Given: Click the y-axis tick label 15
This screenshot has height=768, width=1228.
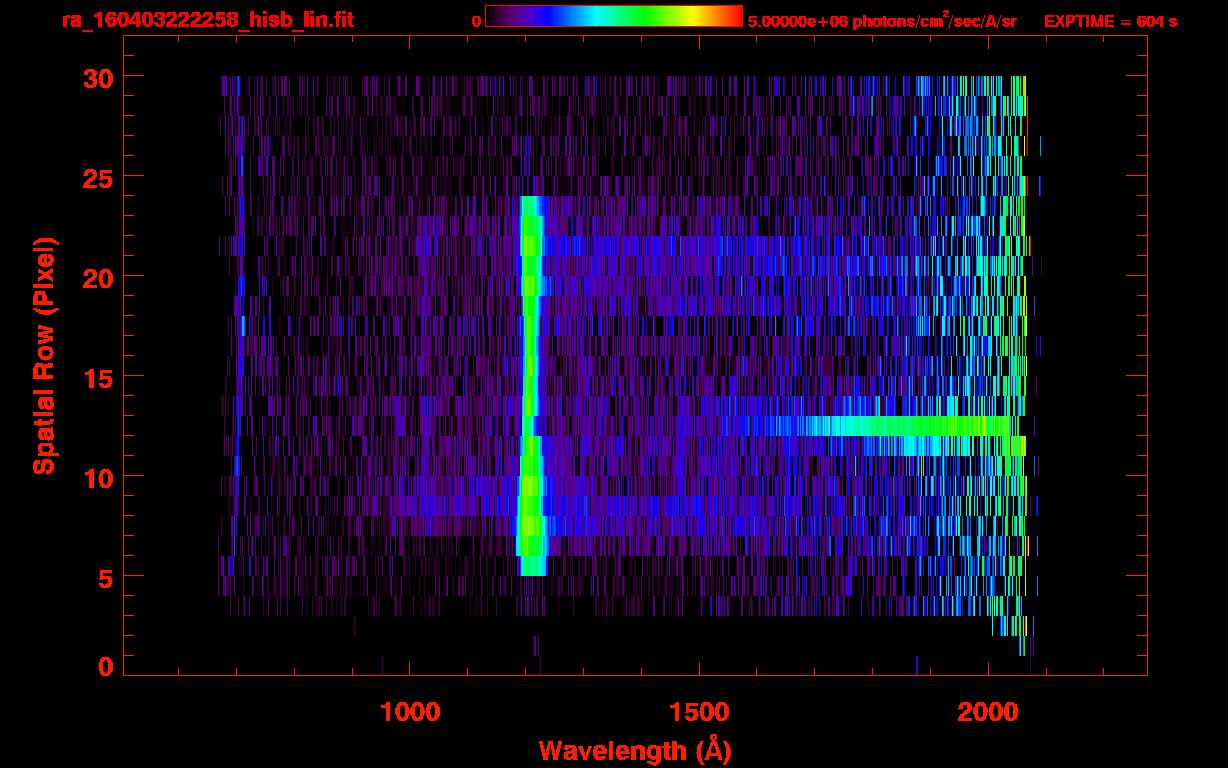Looking at the screenshot, I should (96, 377).
